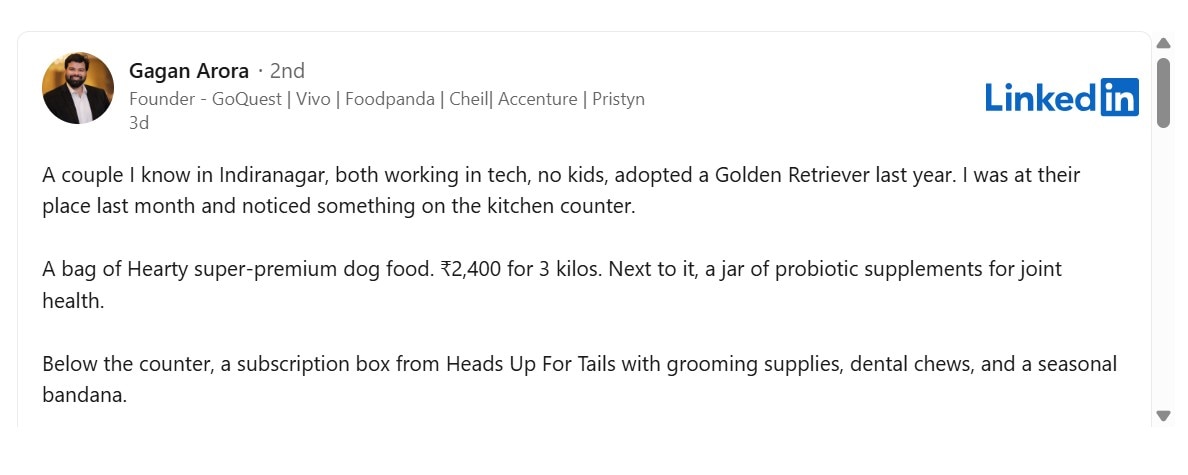The image size is (1188, 475).
Task: Click the 3d post timestamp
Action: pos(139,123)
